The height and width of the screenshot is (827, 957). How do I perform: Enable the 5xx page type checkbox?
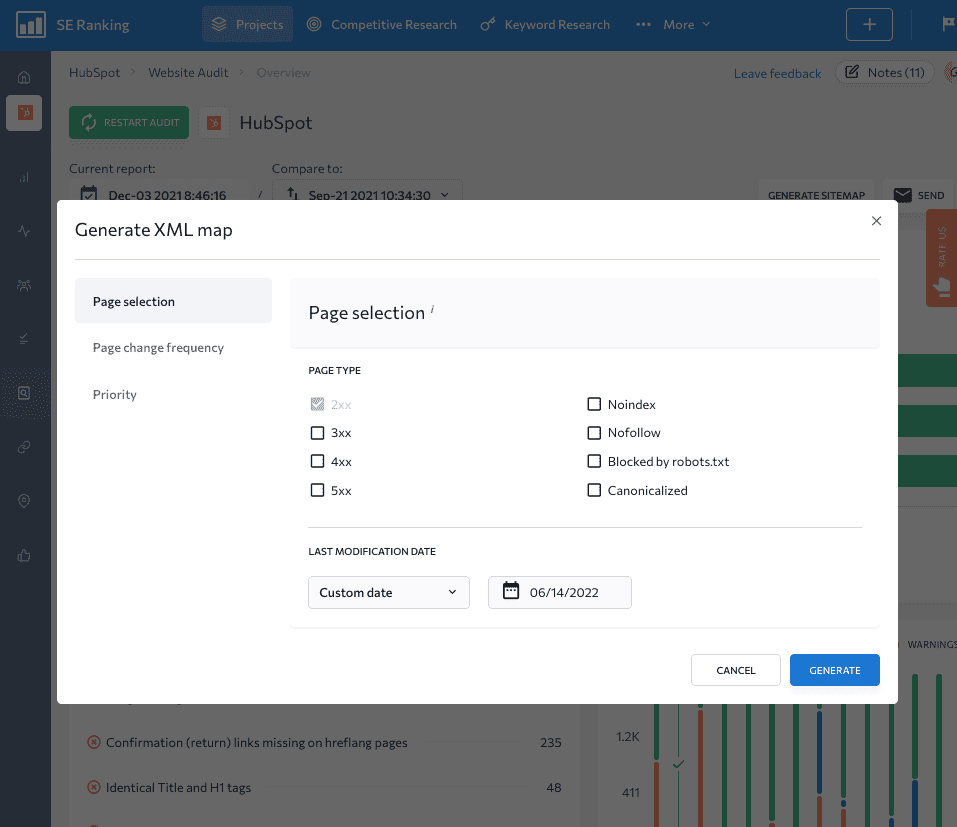point(317,490)
